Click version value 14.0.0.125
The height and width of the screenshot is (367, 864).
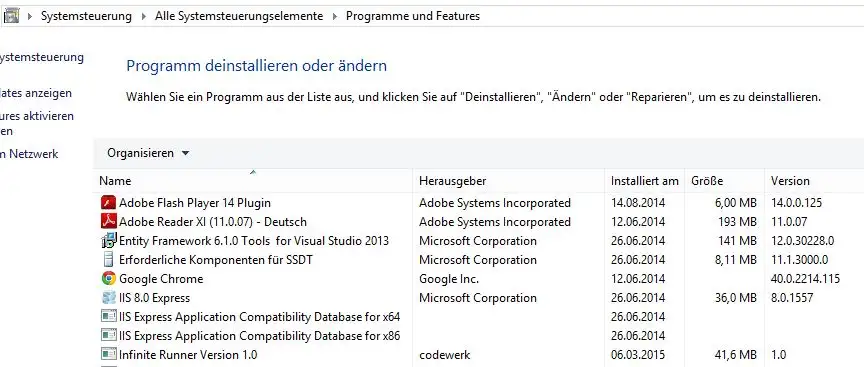796,203
